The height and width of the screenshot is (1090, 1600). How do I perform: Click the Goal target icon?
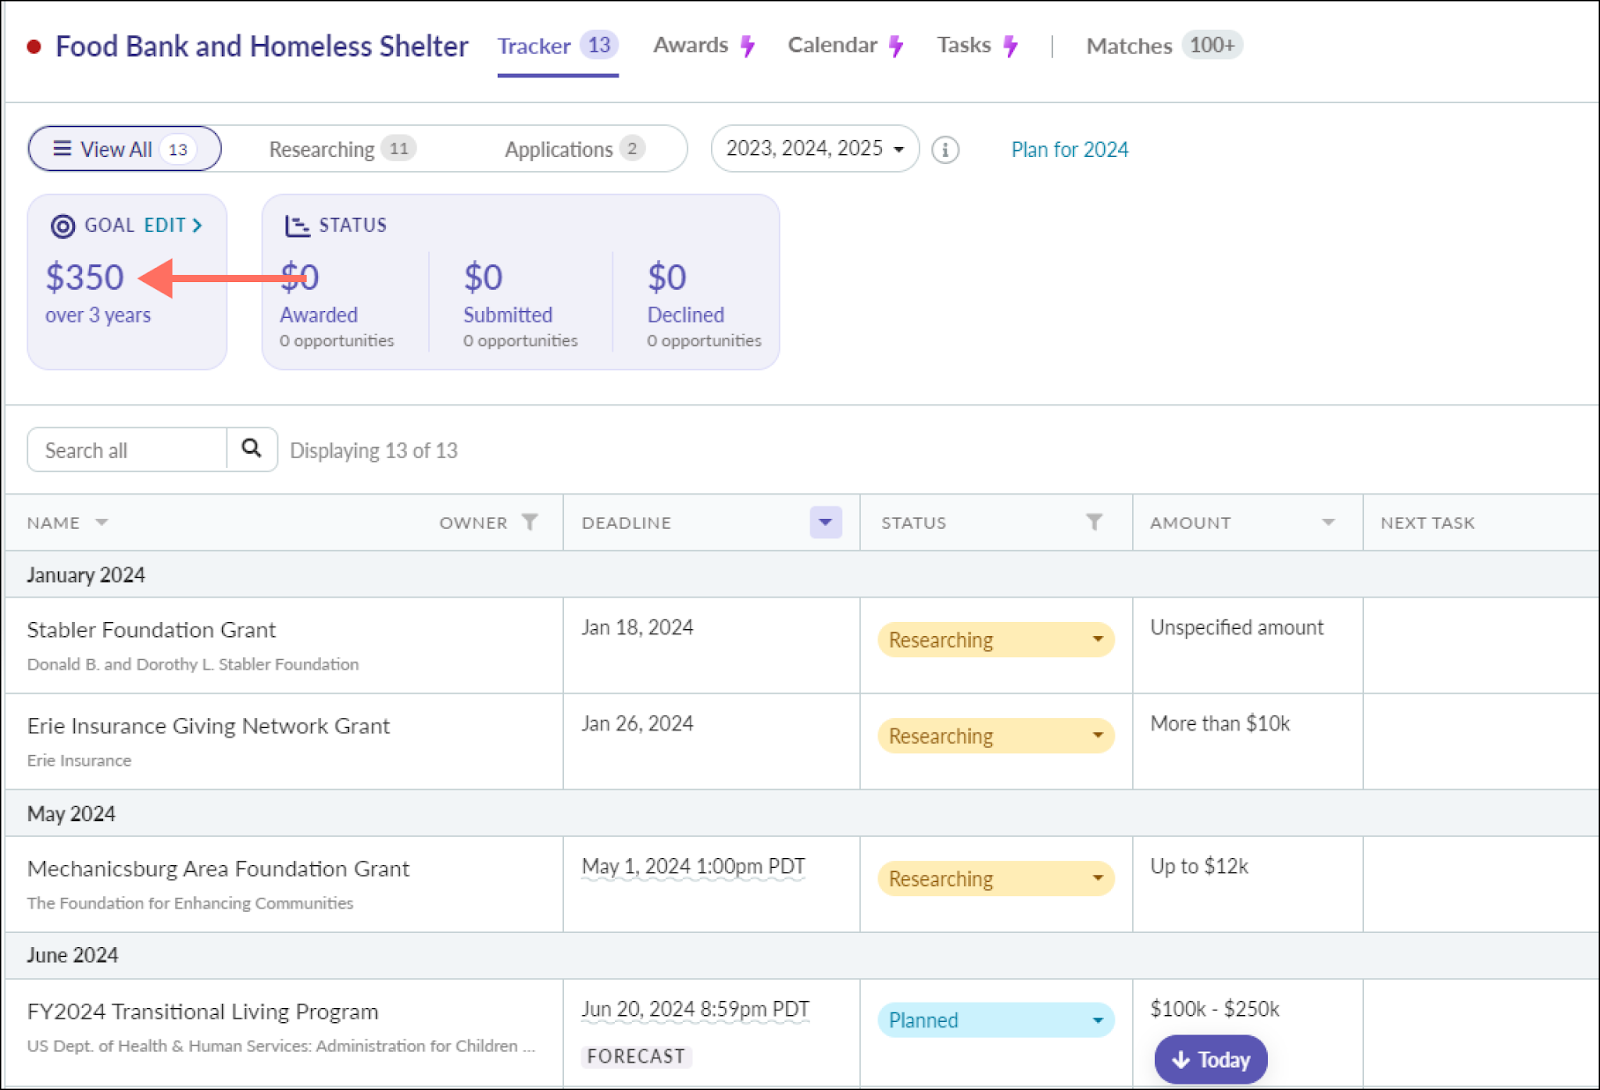[61, 225]
